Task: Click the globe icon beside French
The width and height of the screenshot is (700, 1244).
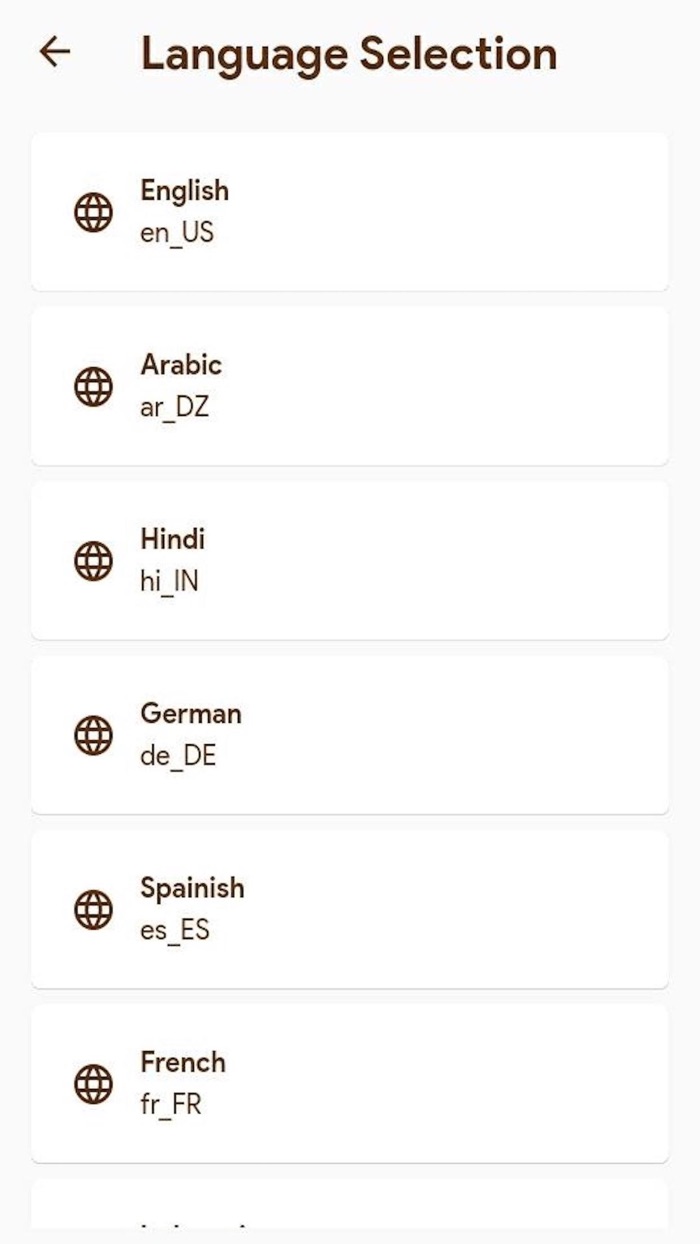Action: pos(94,1083)
